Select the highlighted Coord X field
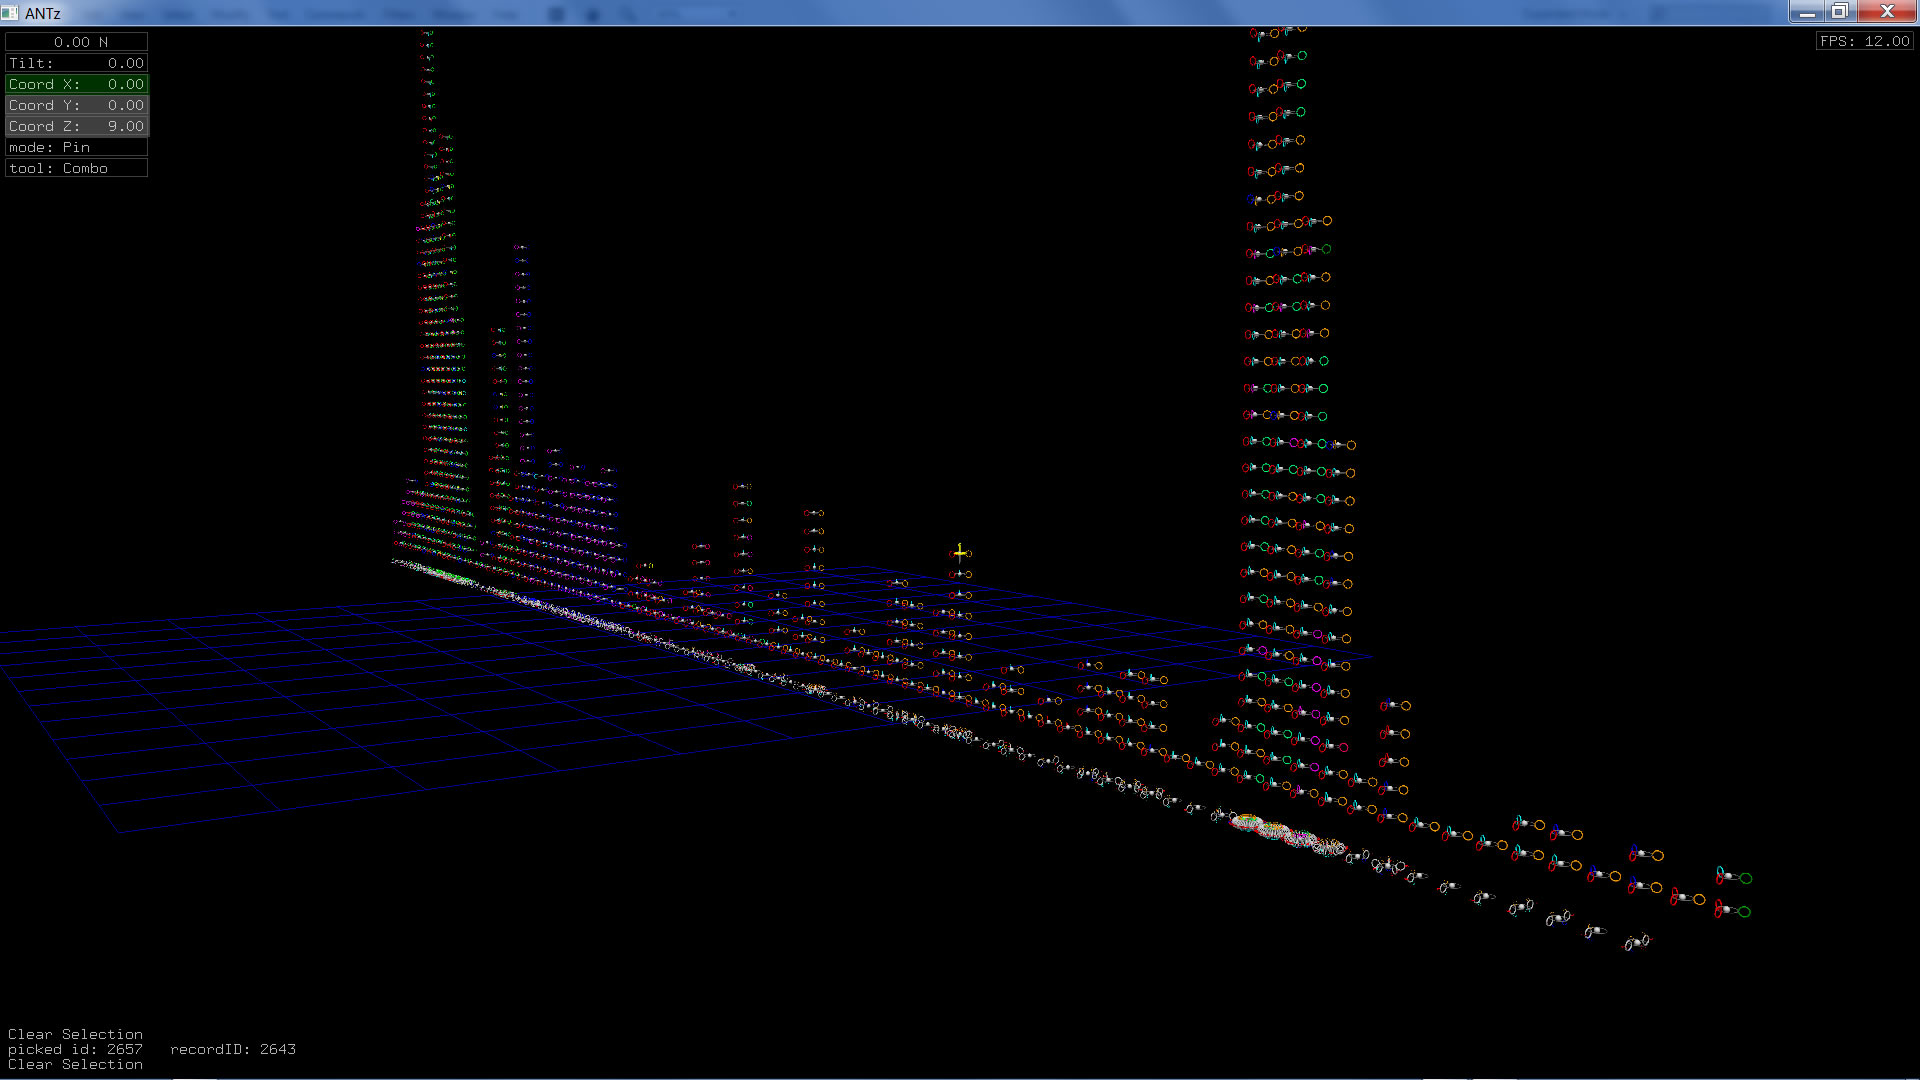The height and width of the screenshot is (1080, 1920). click(x=77, y=84)
